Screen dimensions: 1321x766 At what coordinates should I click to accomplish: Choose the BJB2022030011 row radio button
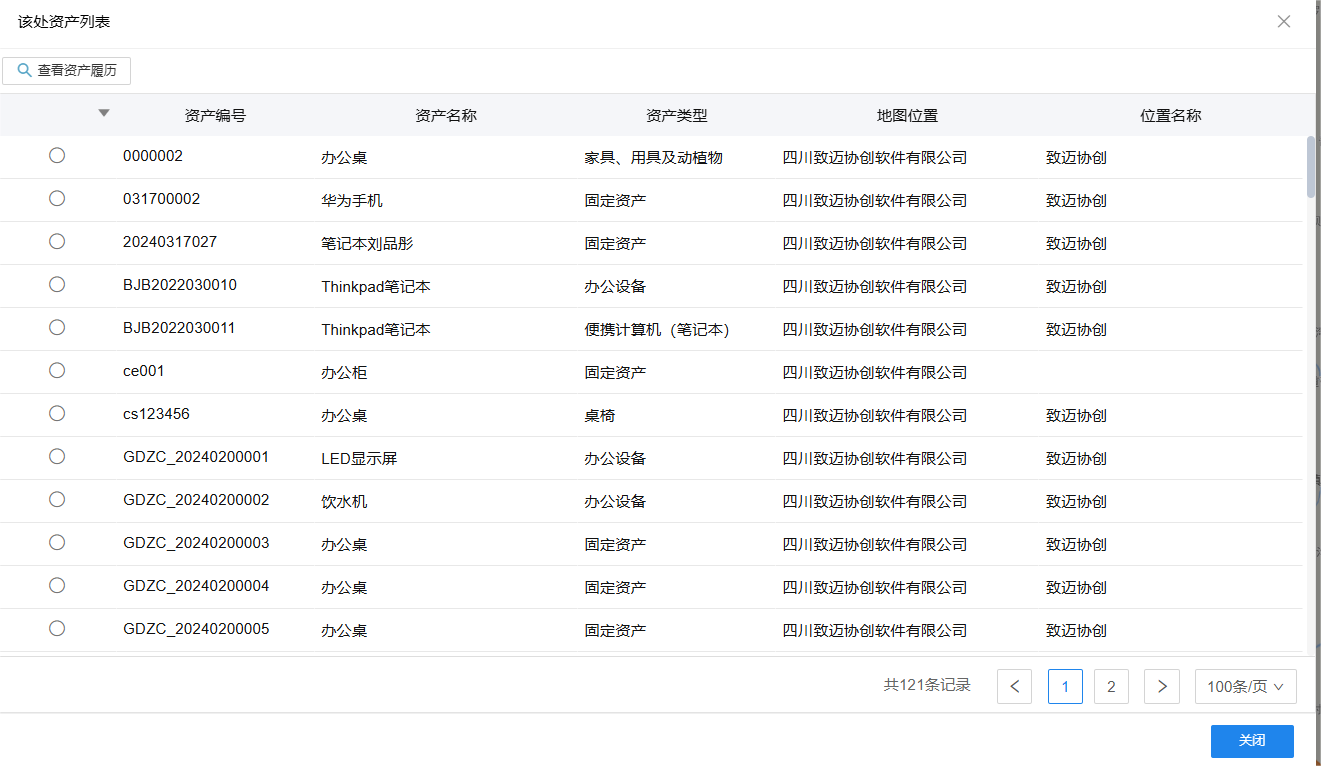[57, 327]
